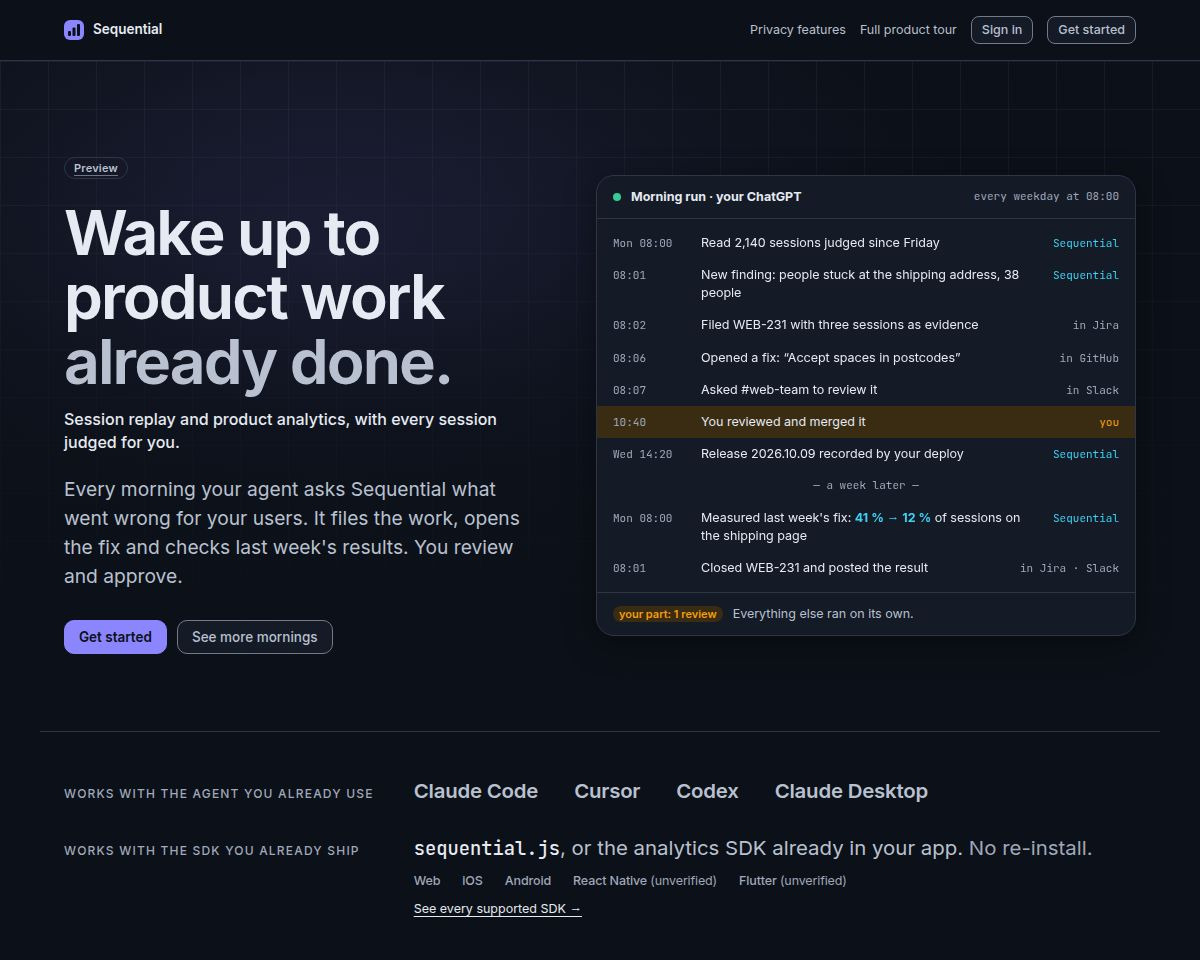Click the 10:40 timestamp
Viewport: 1200px width, 960px height.
click(629, 422)
